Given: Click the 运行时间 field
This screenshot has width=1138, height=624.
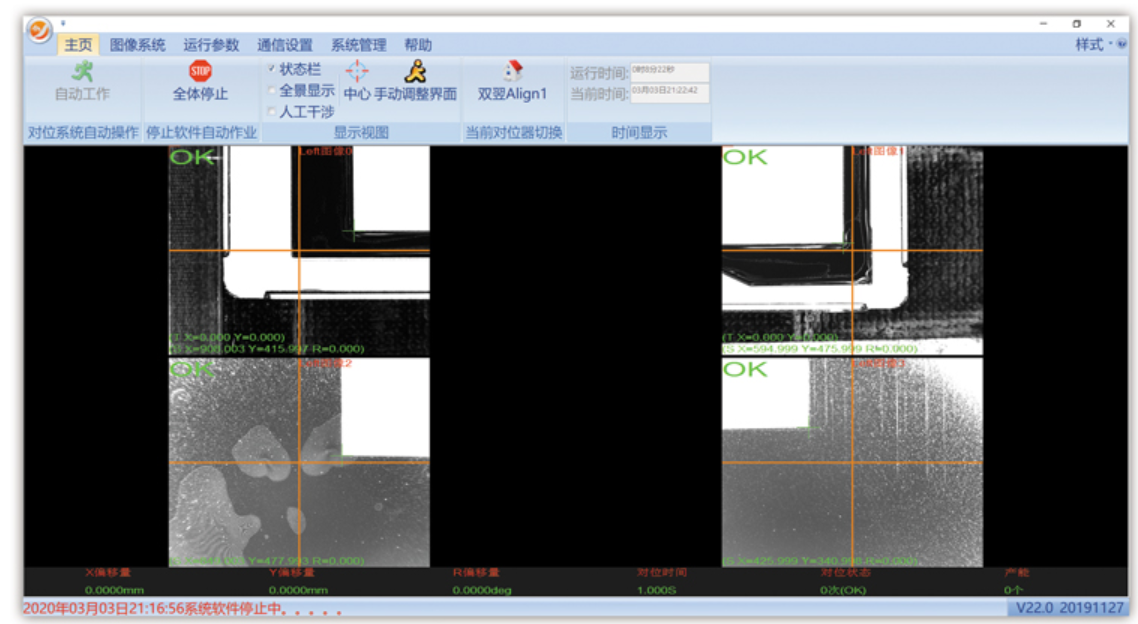Looking at the screenshot, I should [669, 72].
